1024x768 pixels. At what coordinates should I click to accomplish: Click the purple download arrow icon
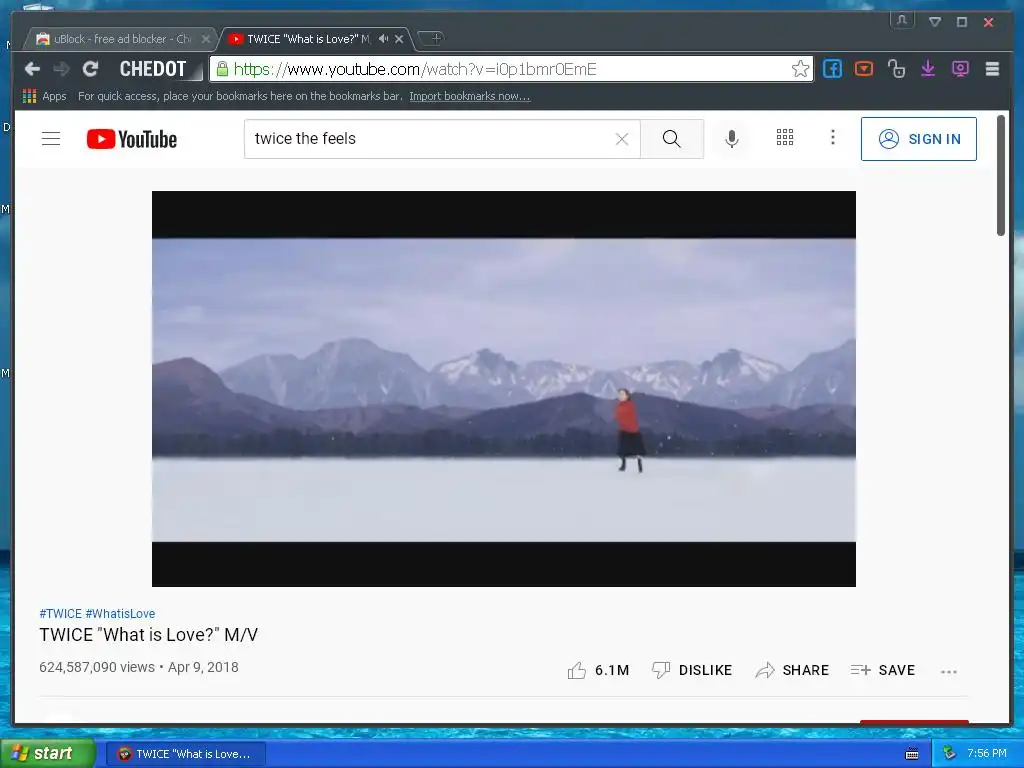coord(928,69)
